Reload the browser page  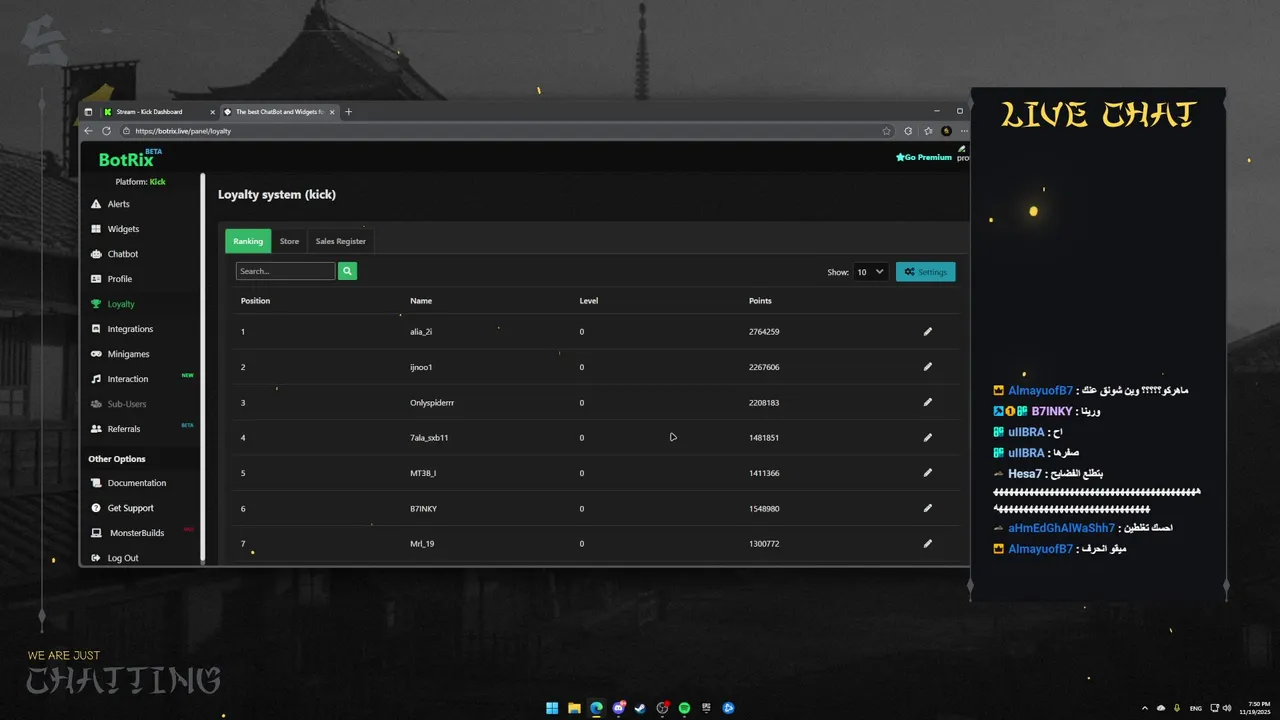point(106,131)
